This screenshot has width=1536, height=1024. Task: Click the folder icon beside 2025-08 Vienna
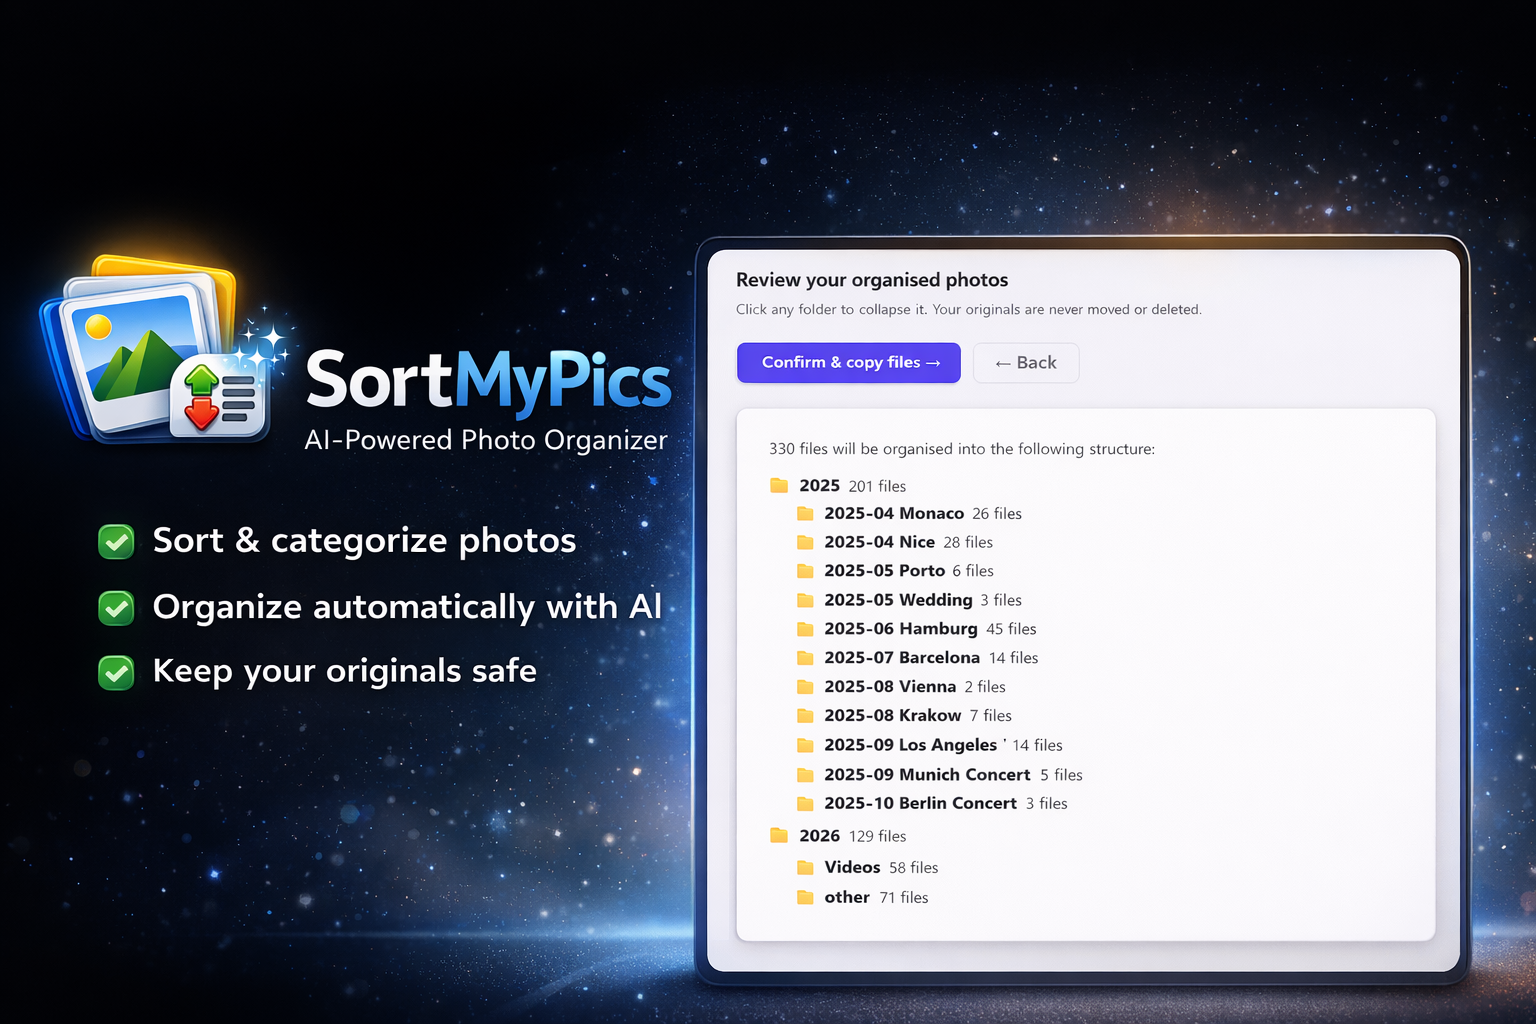click(806, 687)
